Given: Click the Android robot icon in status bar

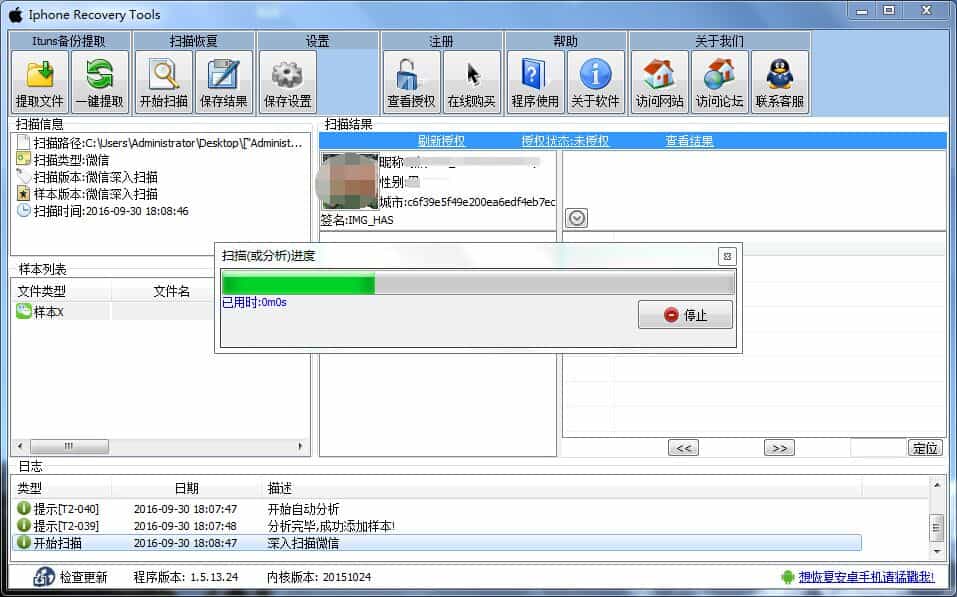Looking at the screenshot, I should coord(788,577).
